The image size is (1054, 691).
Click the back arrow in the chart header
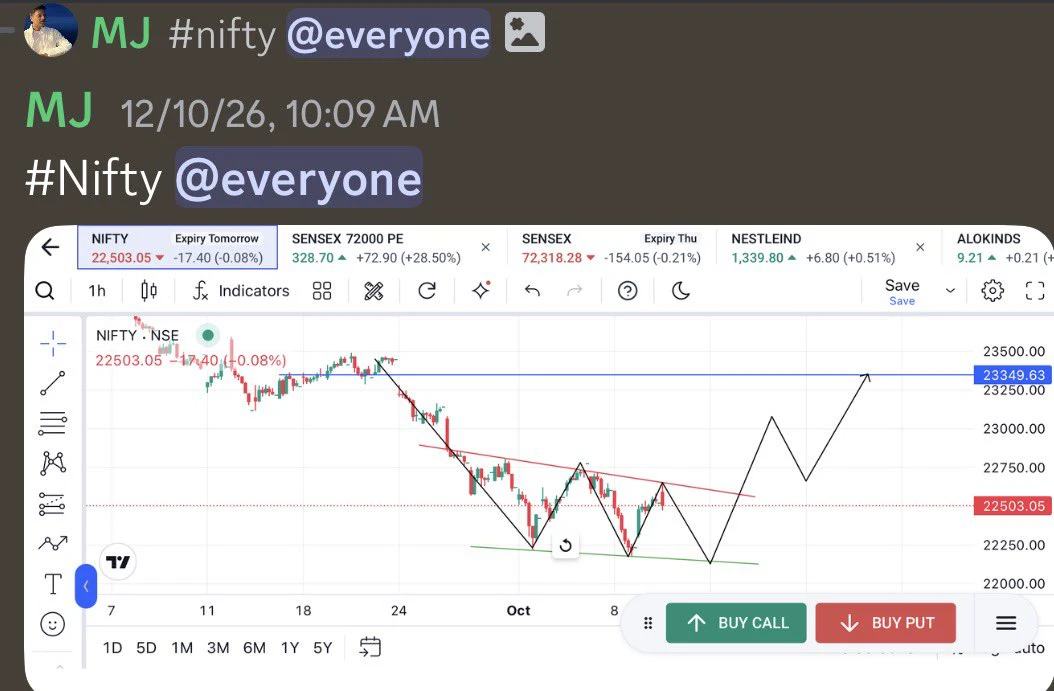(50, 247)
